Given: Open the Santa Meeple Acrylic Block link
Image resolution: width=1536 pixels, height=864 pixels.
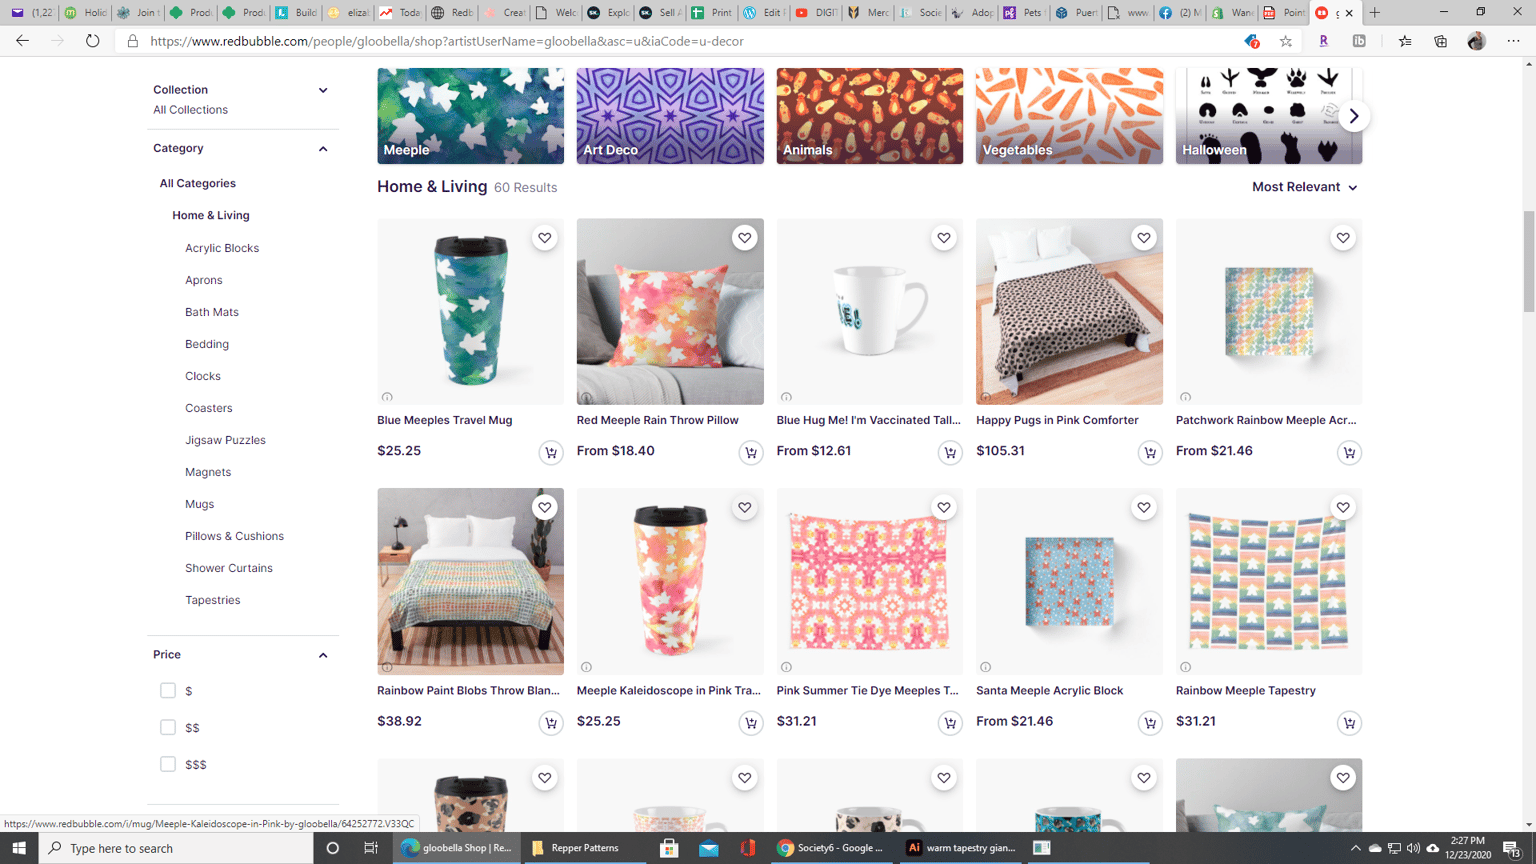Looking at the screenshot, I should pos(1049,690).
